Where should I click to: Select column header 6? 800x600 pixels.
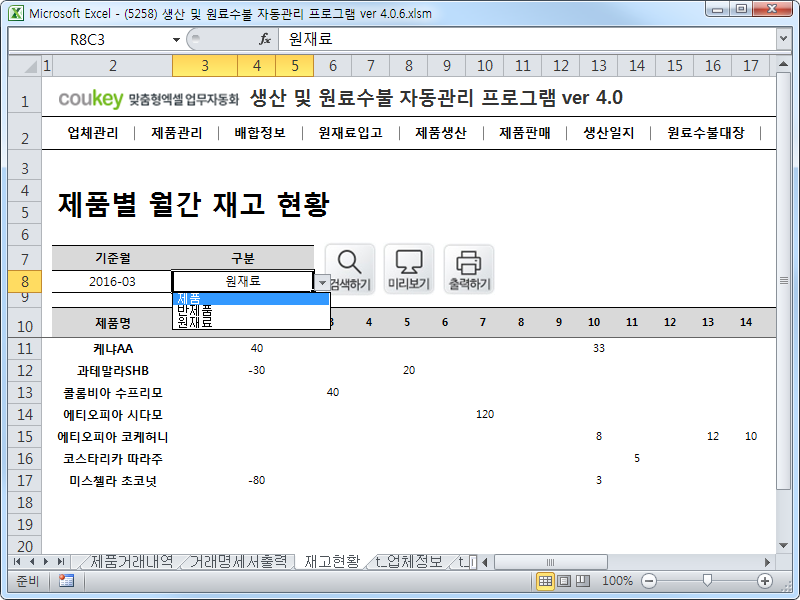point(333,66)
